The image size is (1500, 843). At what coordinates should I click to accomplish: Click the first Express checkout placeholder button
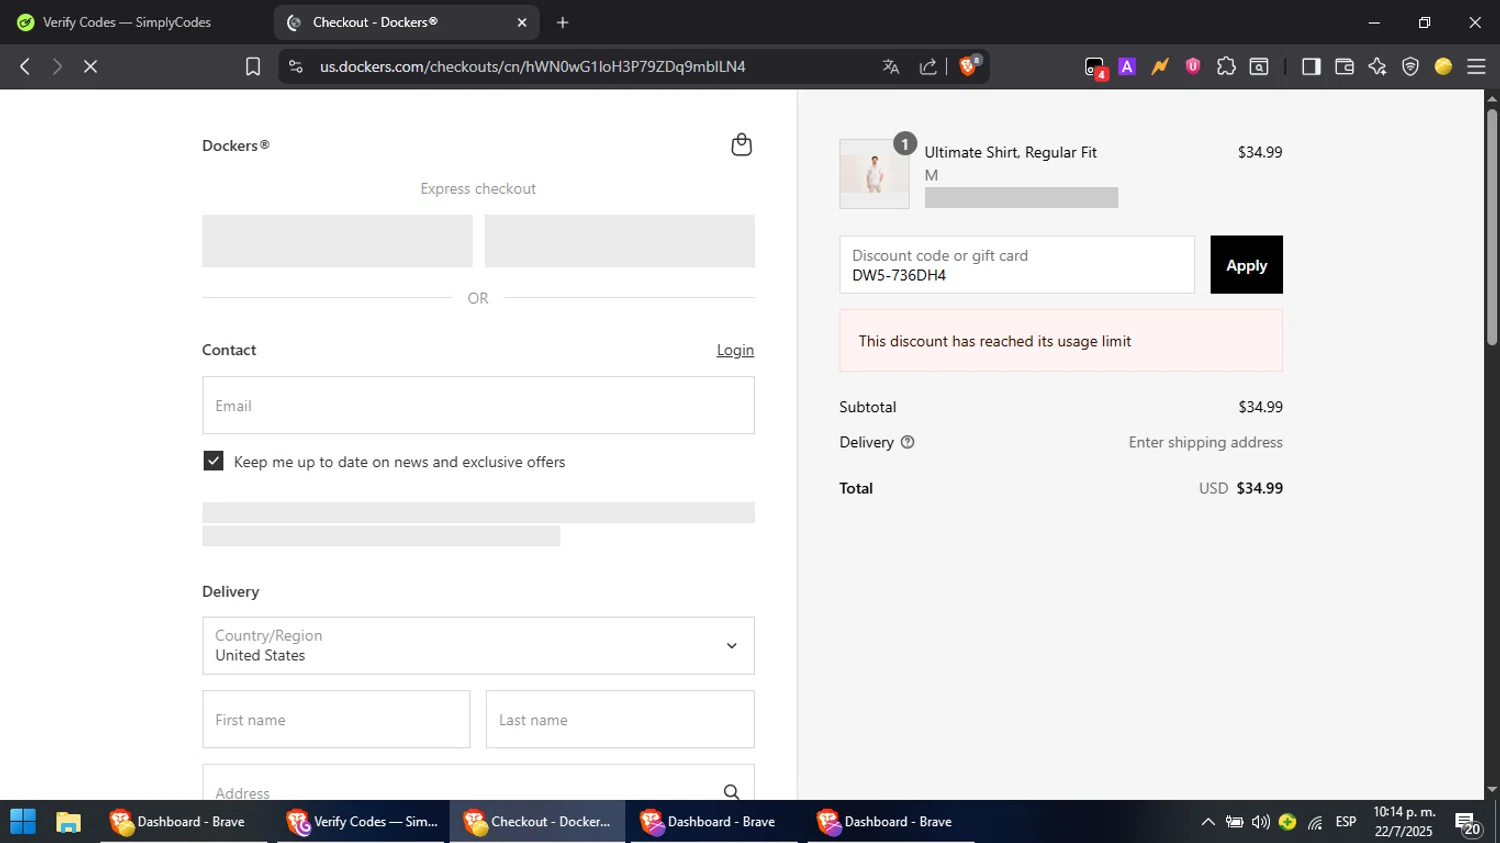(337, 241)
